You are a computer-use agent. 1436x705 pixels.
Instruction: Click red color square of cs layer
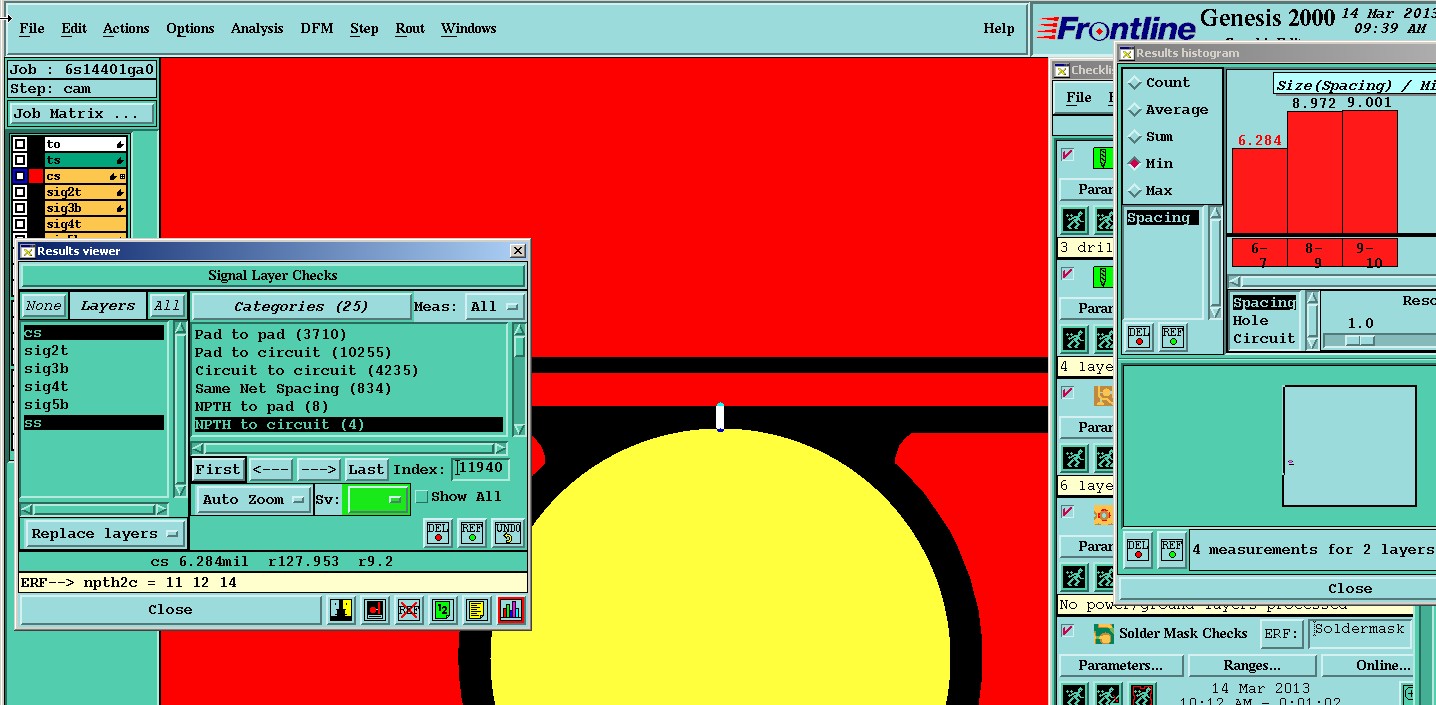pos(37,176)
